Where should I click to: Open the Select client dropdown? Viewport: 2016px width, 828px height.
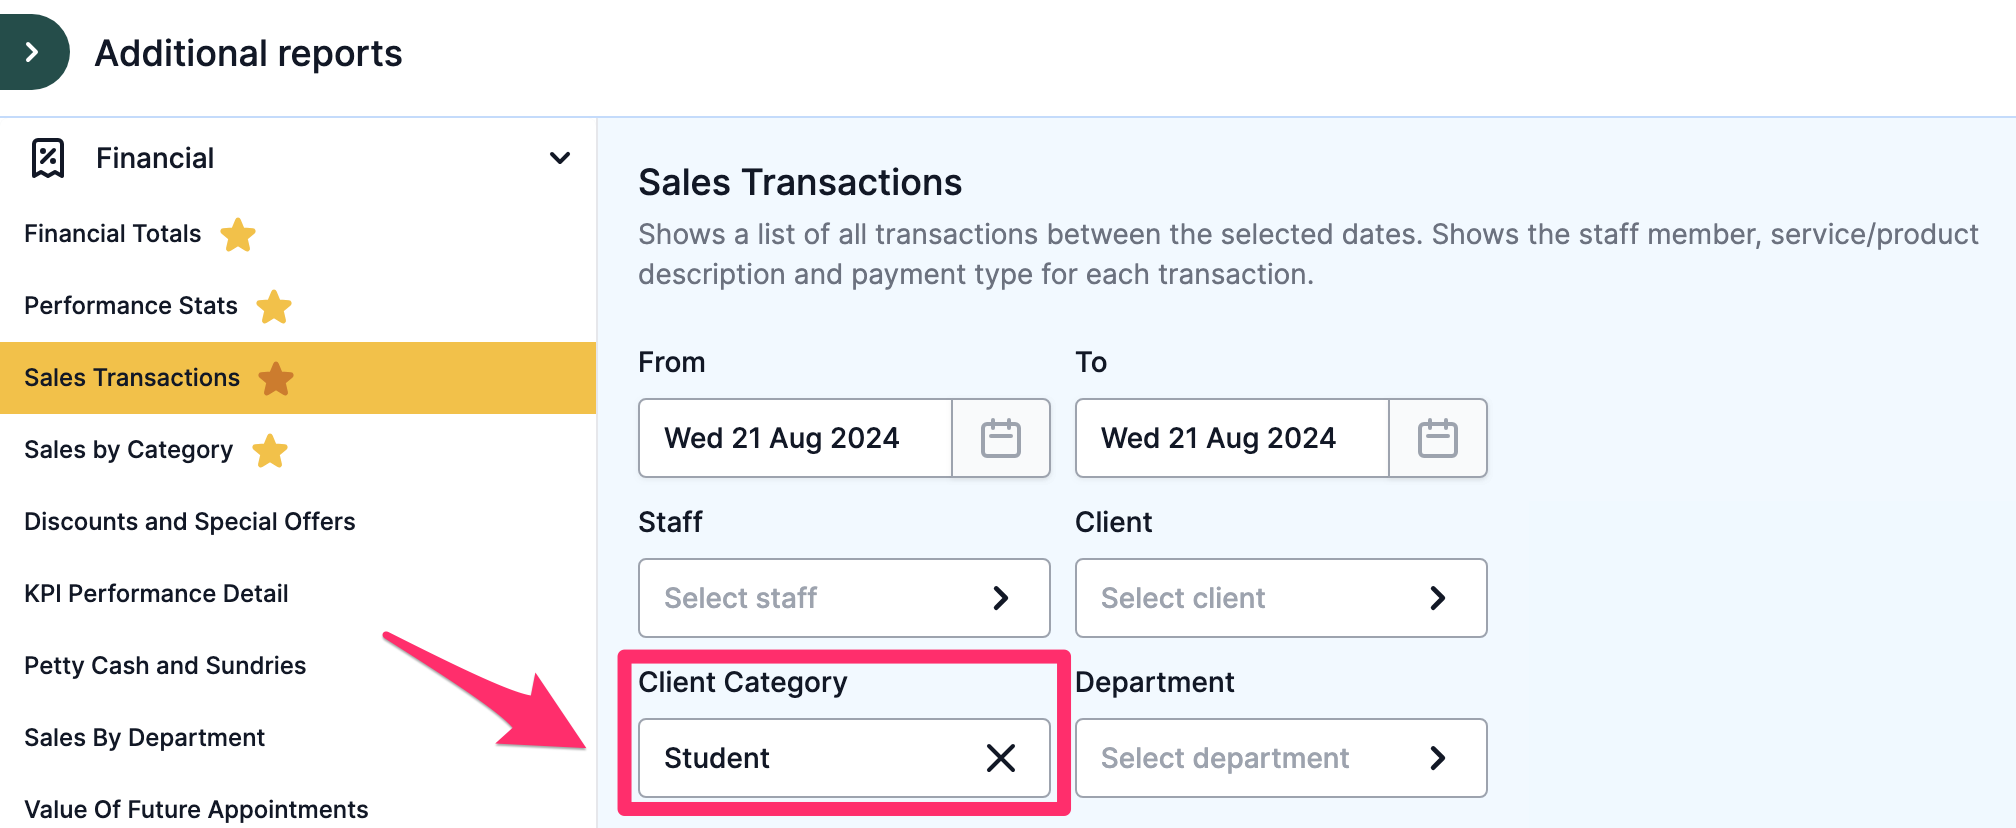(x=1281, y=598)
